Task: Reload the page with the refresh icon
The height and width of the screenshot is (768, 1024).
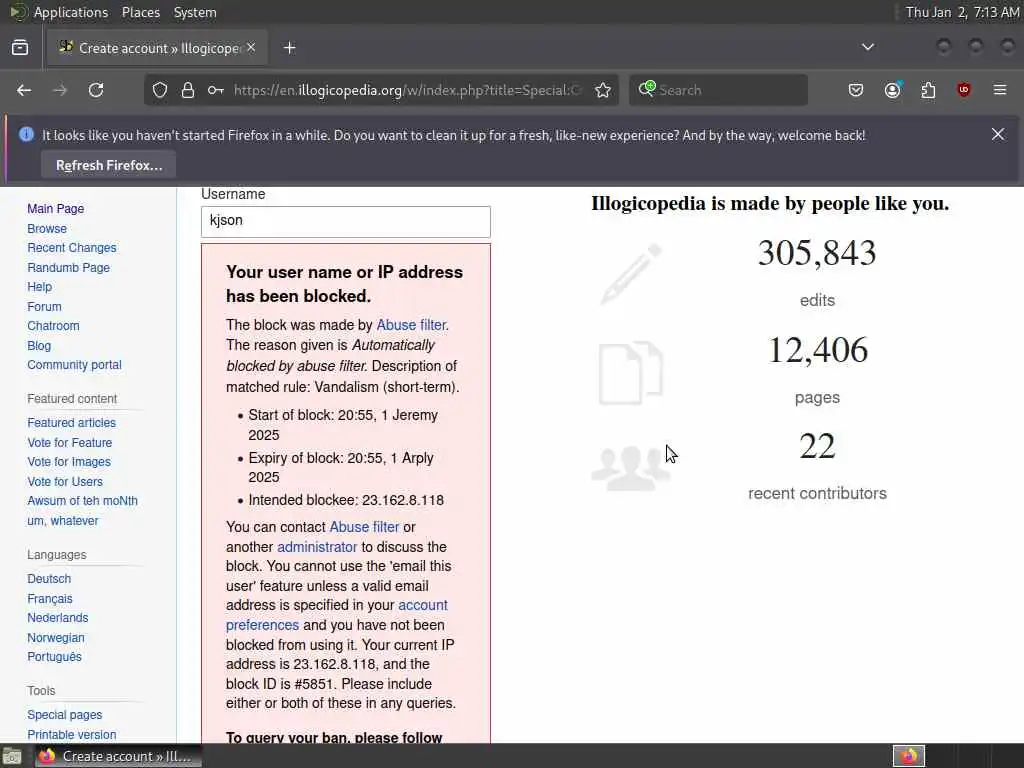Action: (96, 90)
